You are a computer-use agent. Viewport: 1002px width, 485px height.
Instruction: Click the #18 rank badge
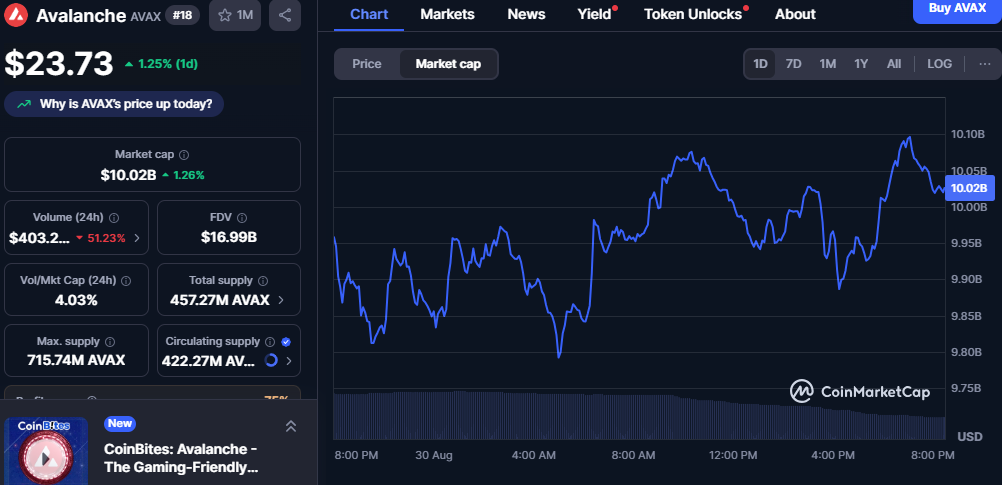(x=182, y=15)
